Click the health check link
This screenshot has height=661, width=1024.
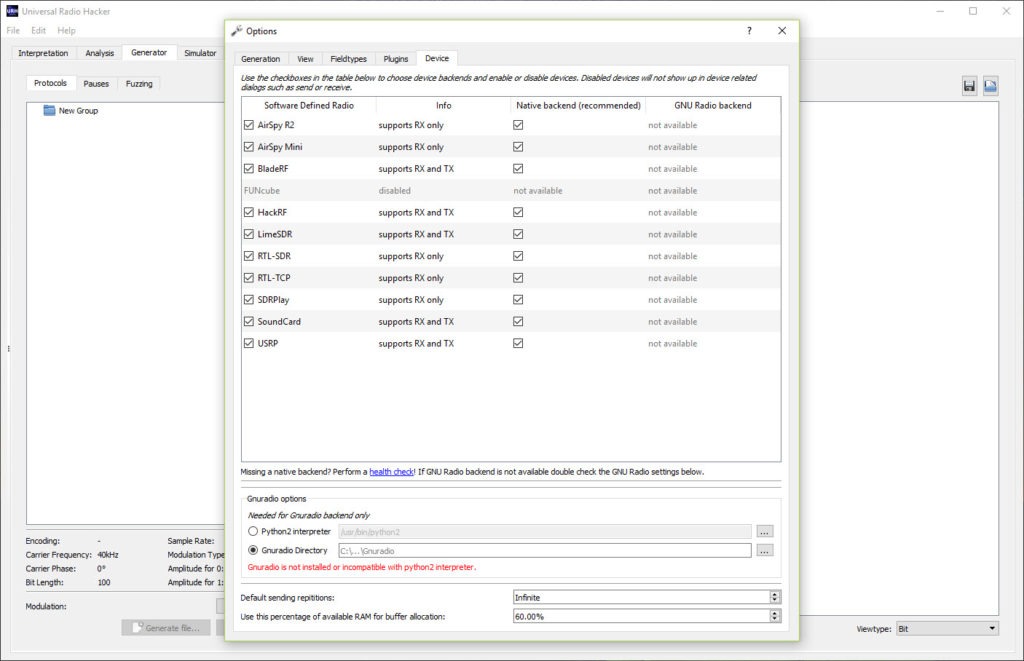391,472
